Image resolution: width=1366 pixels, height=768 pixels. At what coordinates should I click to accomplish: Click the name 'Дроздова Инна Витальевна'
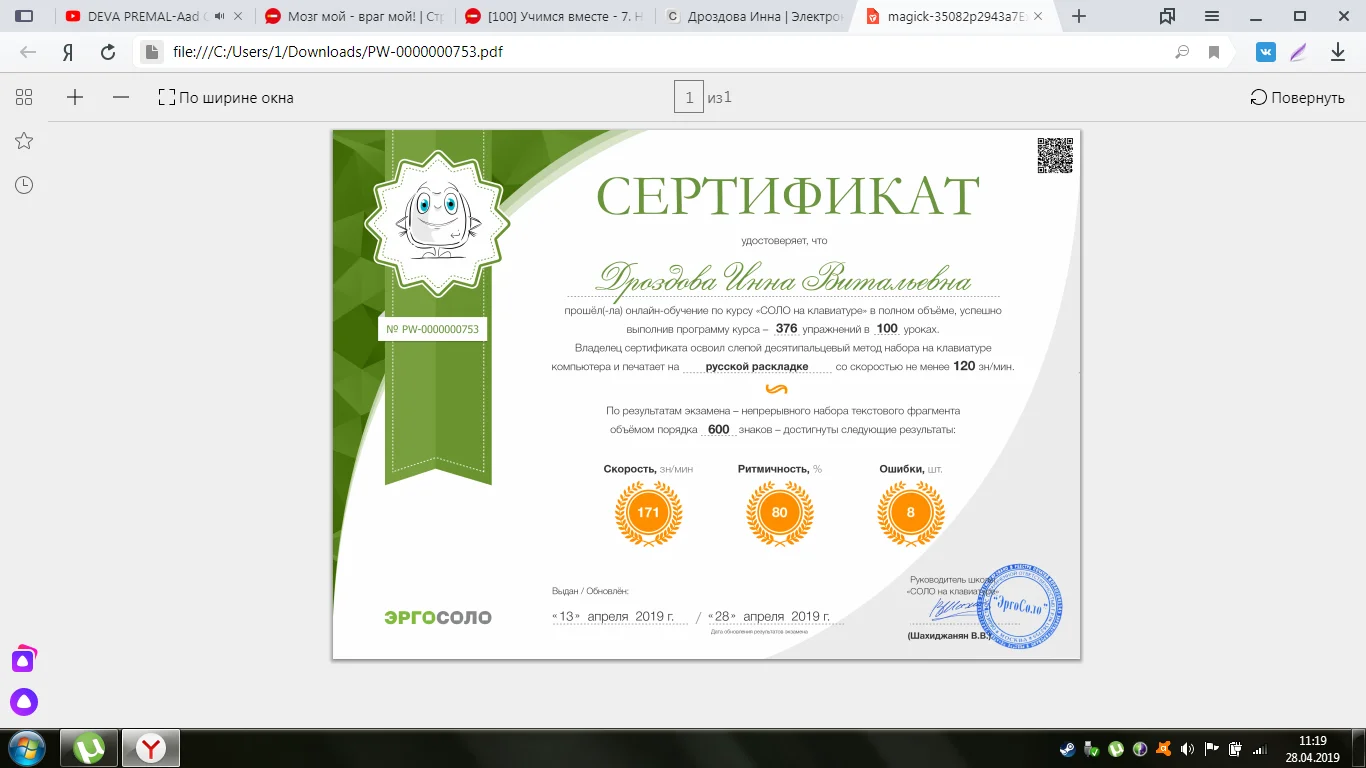[x=785, y=277]
